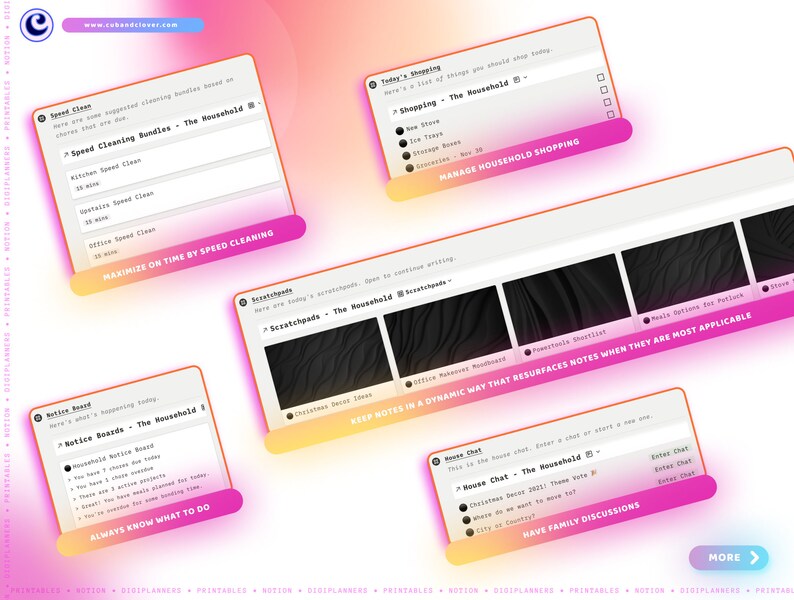Click the round icon beside Office Makeover Moodboard
Screen dimensions: 794x600
[409, 384]
